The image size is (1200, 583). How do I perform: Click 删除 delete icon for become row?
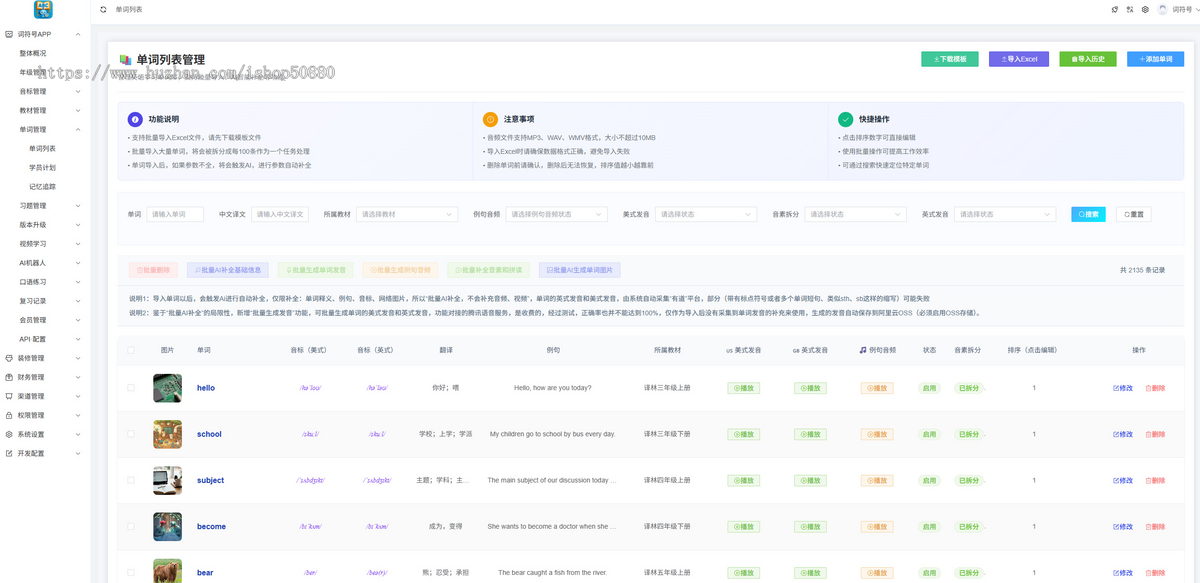coord(1155,526)
